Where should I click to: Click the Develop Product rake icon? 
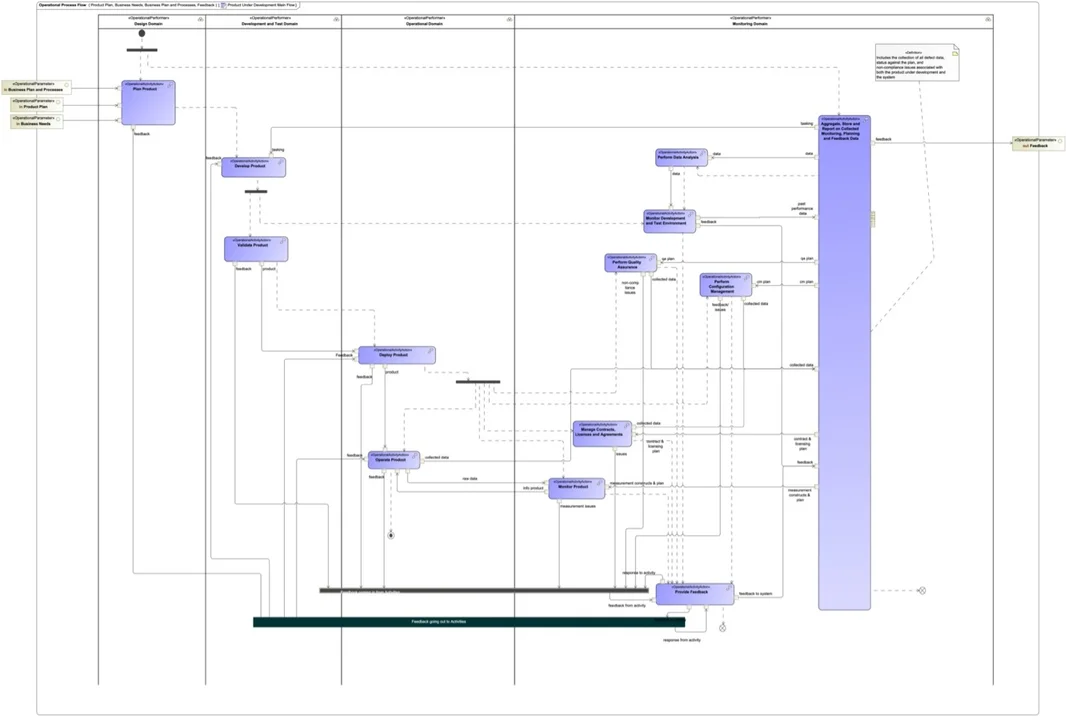[x=281, y=162]
